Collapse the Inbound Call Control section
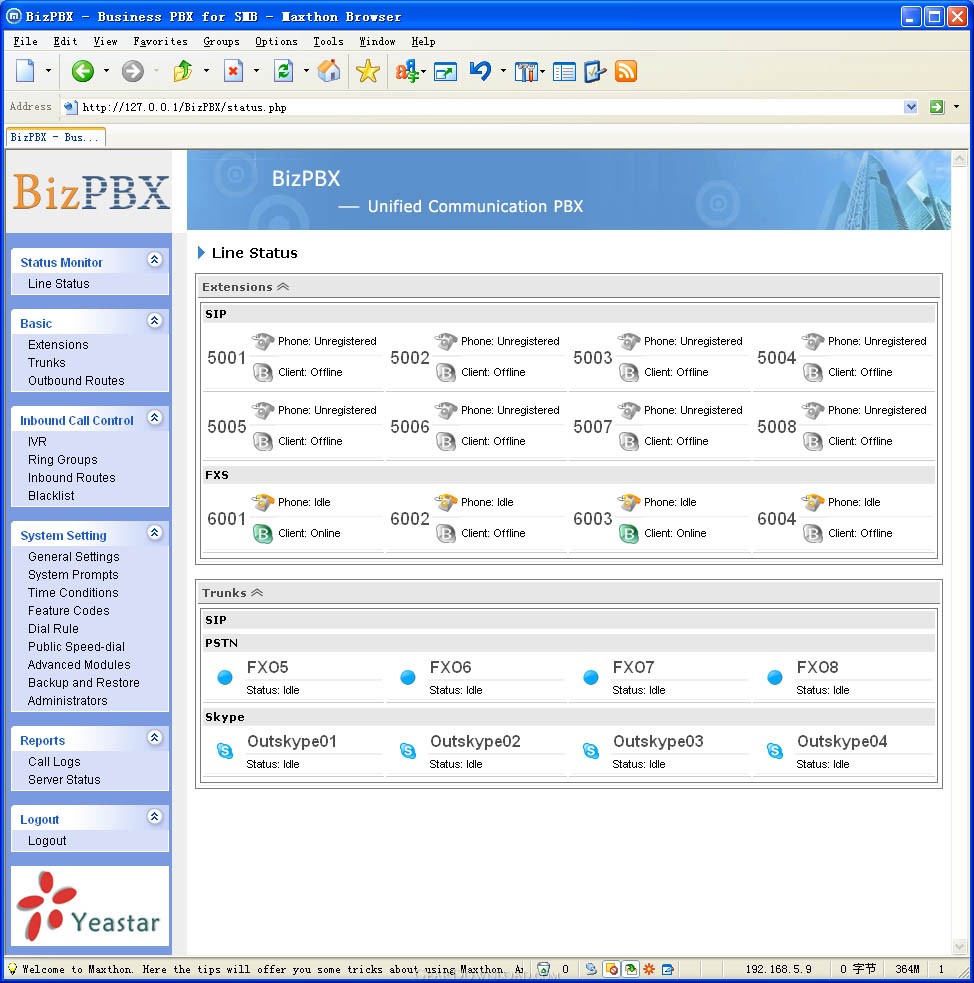This screenshot has width=974, height=983. click(154, 418)
